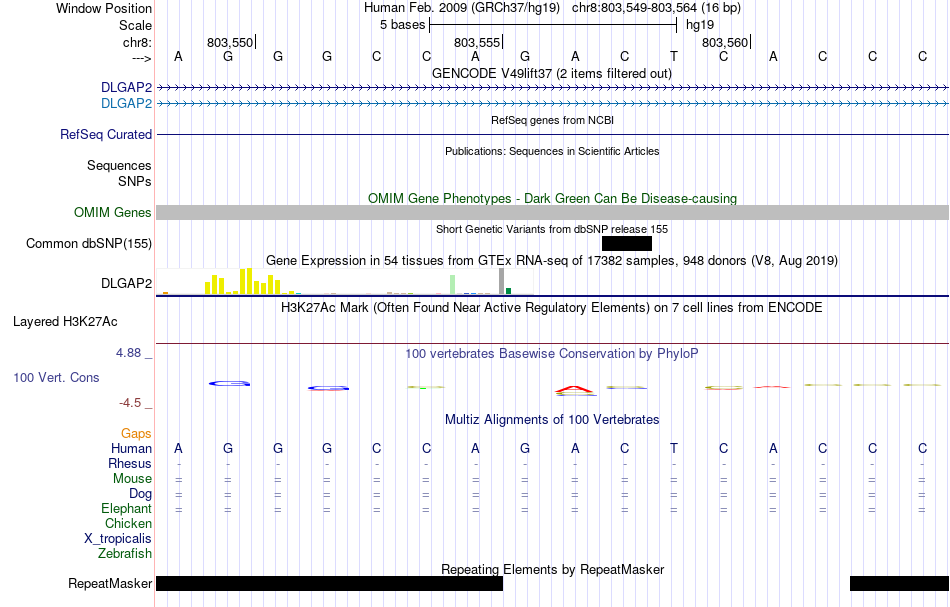Click the GENCODE V49lift37 track title
Image resolution: width=950 pixels, height=607 pixels.
(x=551, y=73)
